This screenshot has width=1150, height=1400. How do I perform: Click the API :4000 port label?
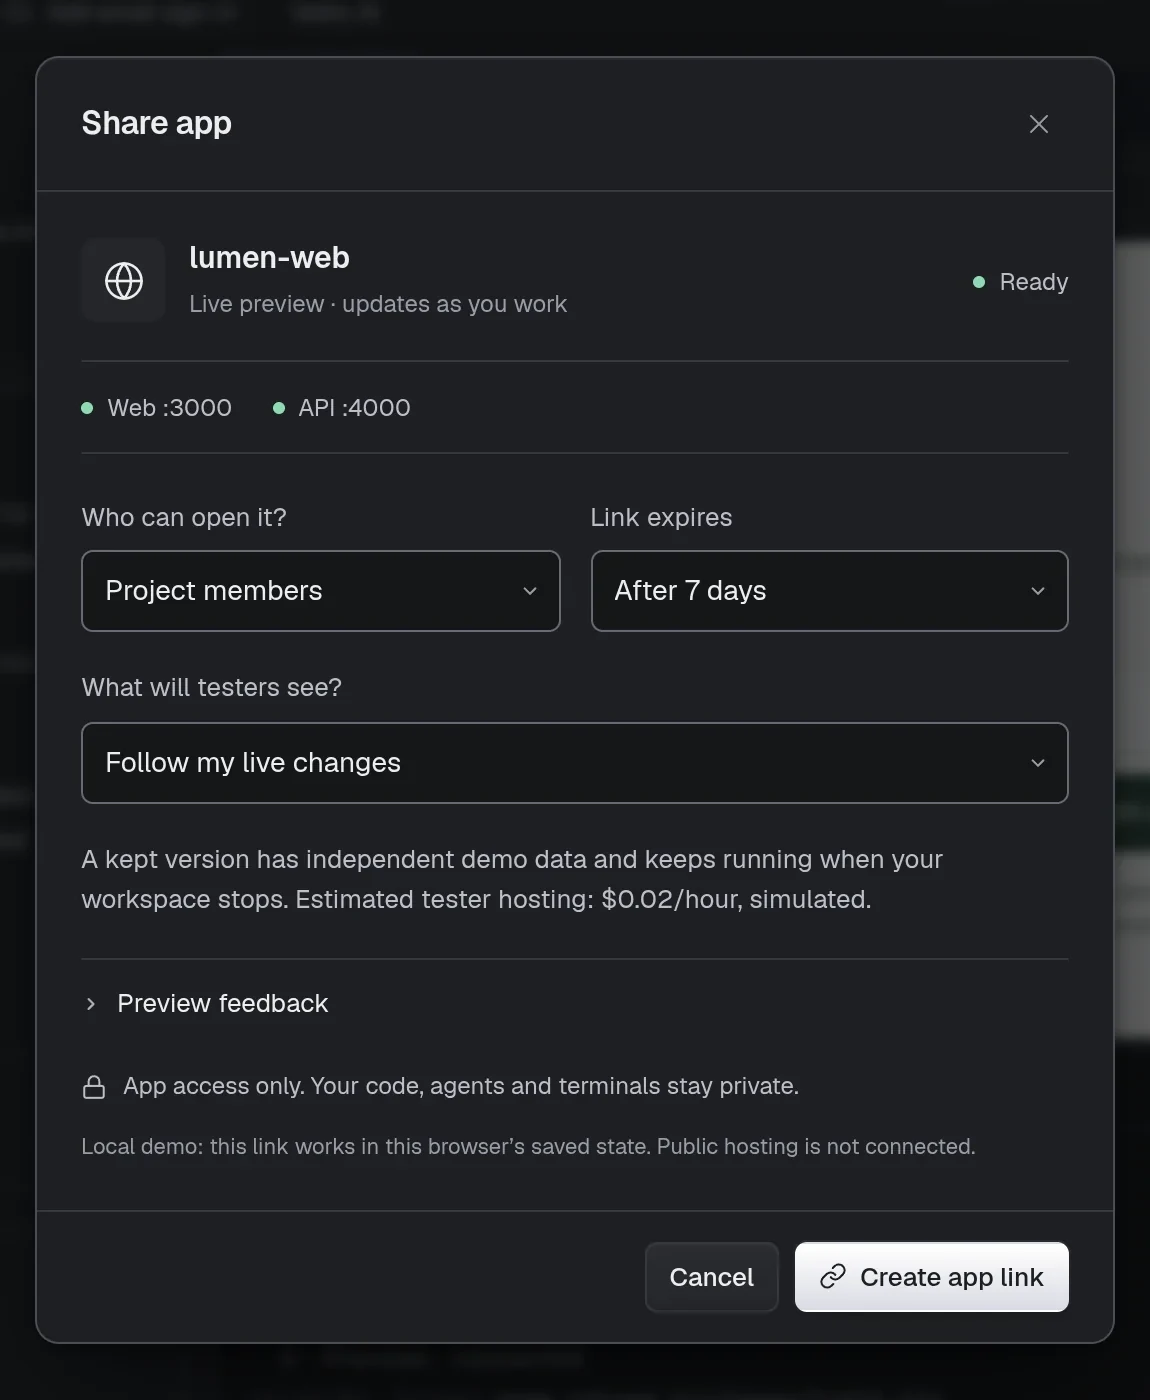pyautogui.click(x=342, y=408)
